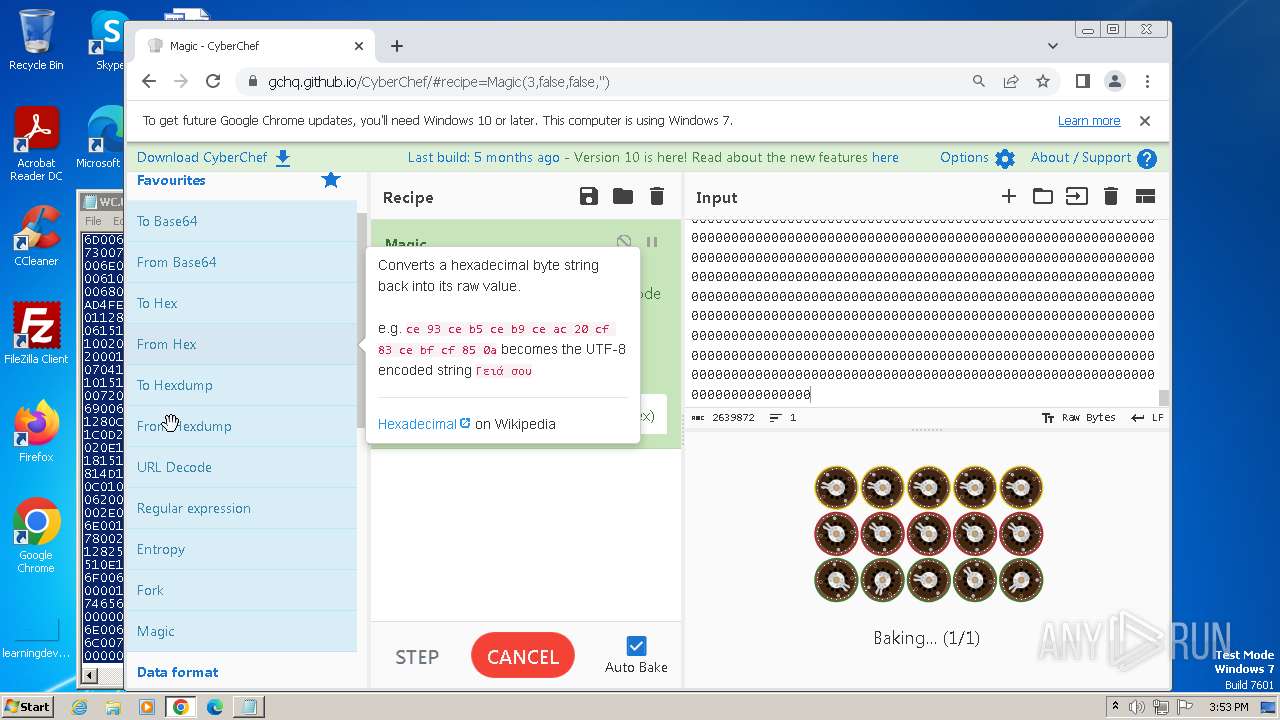Reload the page in Chrome
Viewport: 1280px width, 720px height.
[213, 82]
